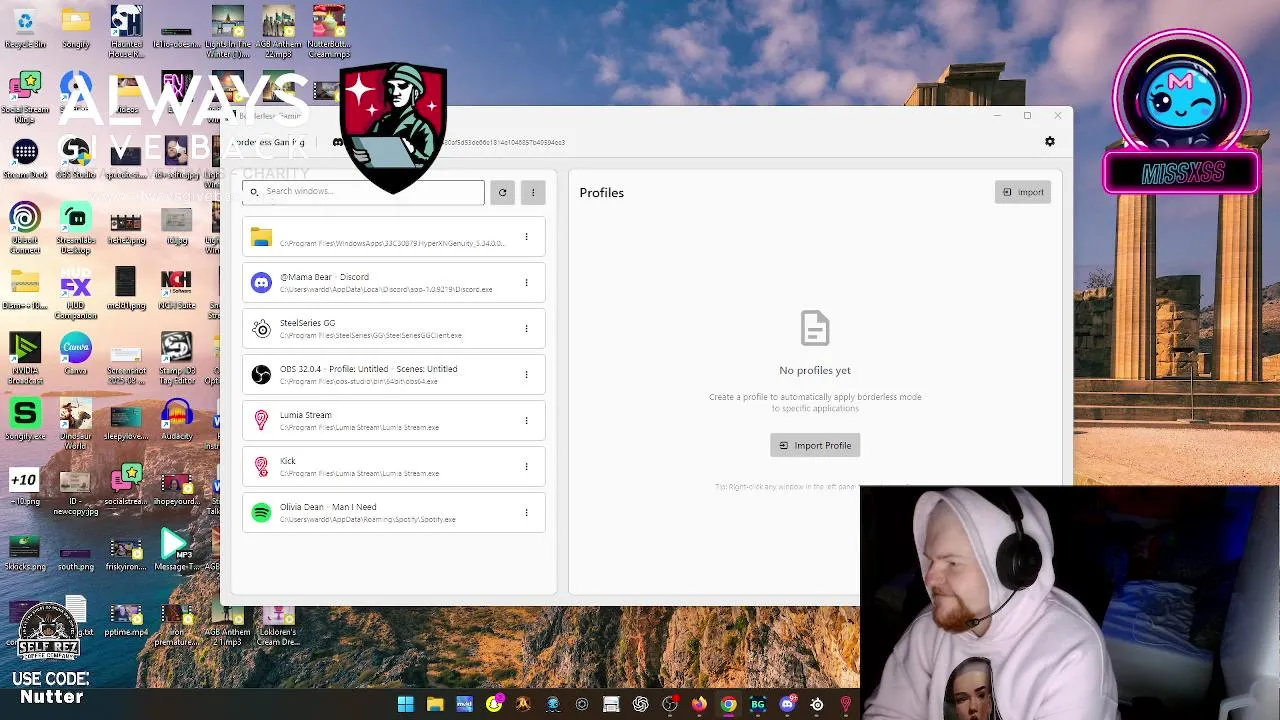Select the Haunted House desktop shortcut
The width and height of the screenshot is (1280, 720).
126,32
